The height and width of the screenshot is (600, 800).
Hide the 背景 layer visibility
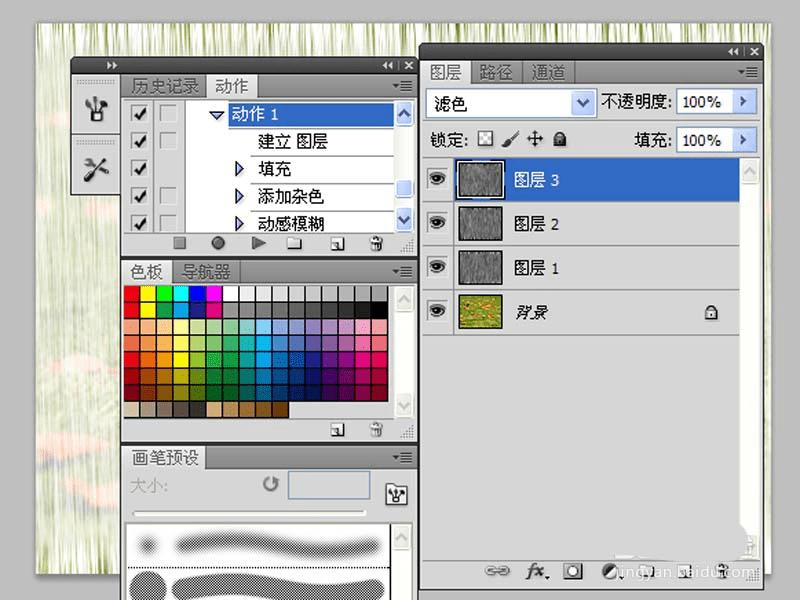pos(437,311)
